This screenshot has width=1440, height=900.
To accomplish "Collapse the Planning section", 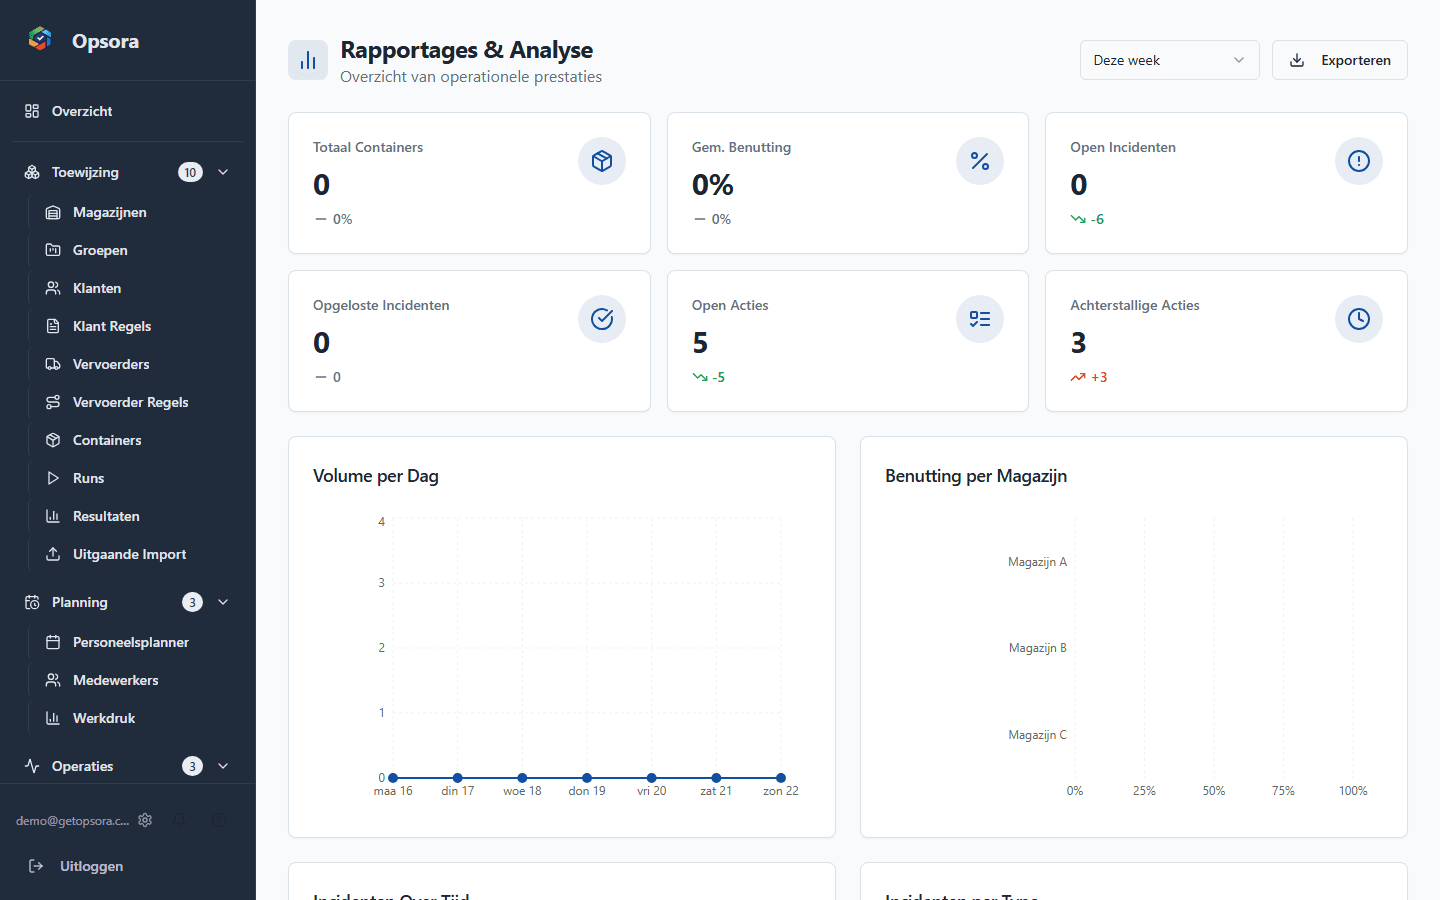I will (223, 602).
